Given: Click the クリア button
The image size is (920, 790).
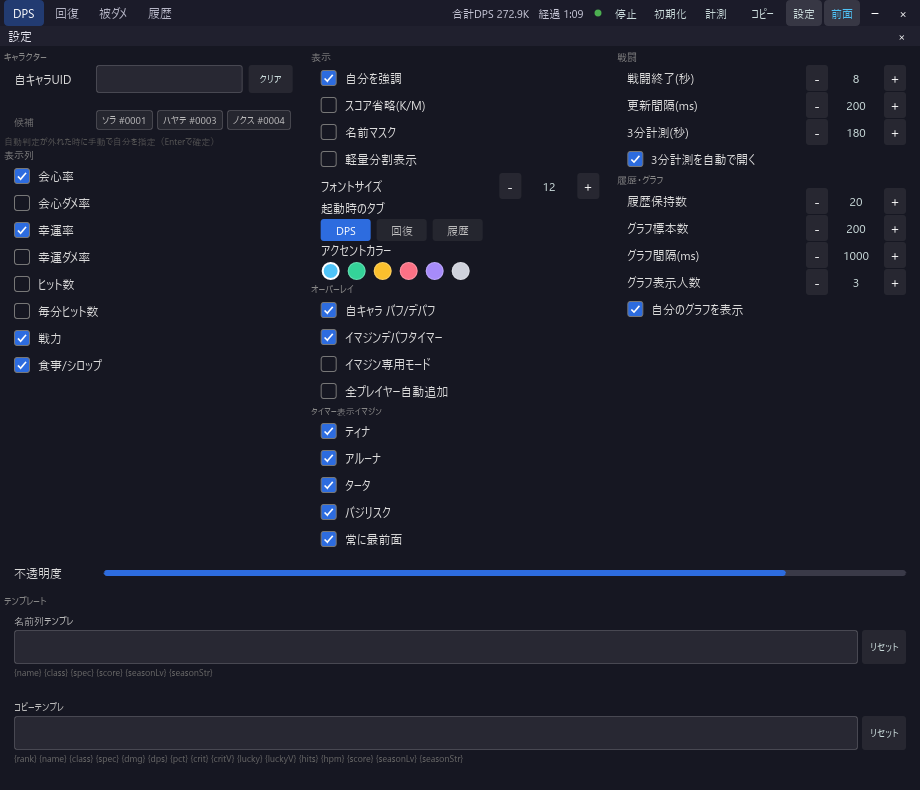Looking at the screenshot, I should [270, 79].
